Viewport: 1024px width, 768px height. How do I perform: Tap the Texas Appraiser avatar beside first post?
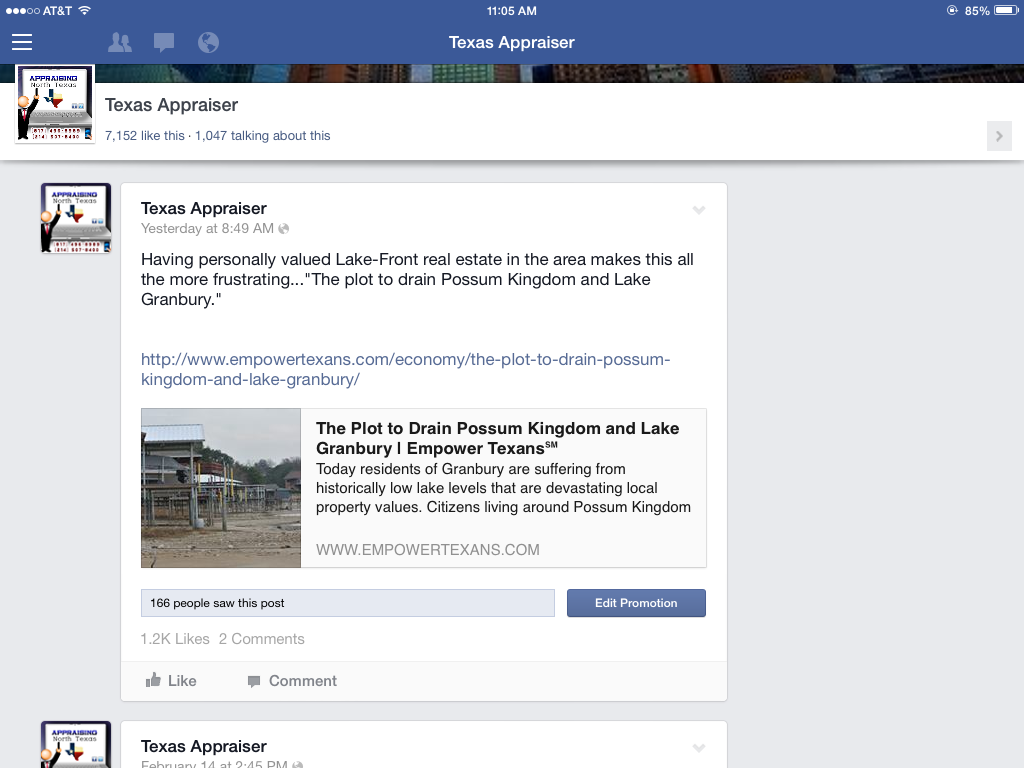tap(76, 217)
